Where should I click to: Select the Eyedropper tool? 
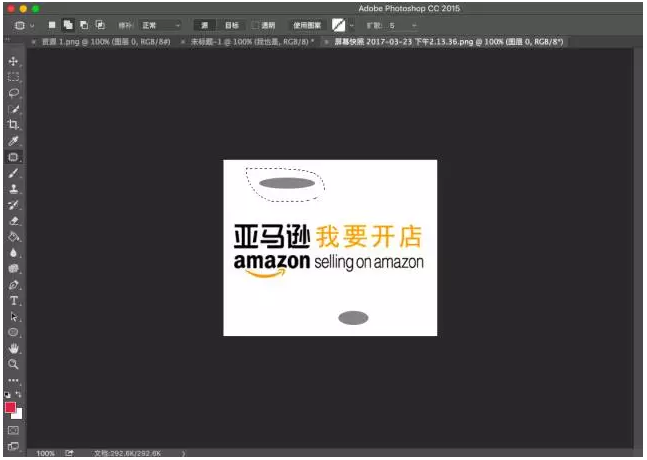(13, 141)
